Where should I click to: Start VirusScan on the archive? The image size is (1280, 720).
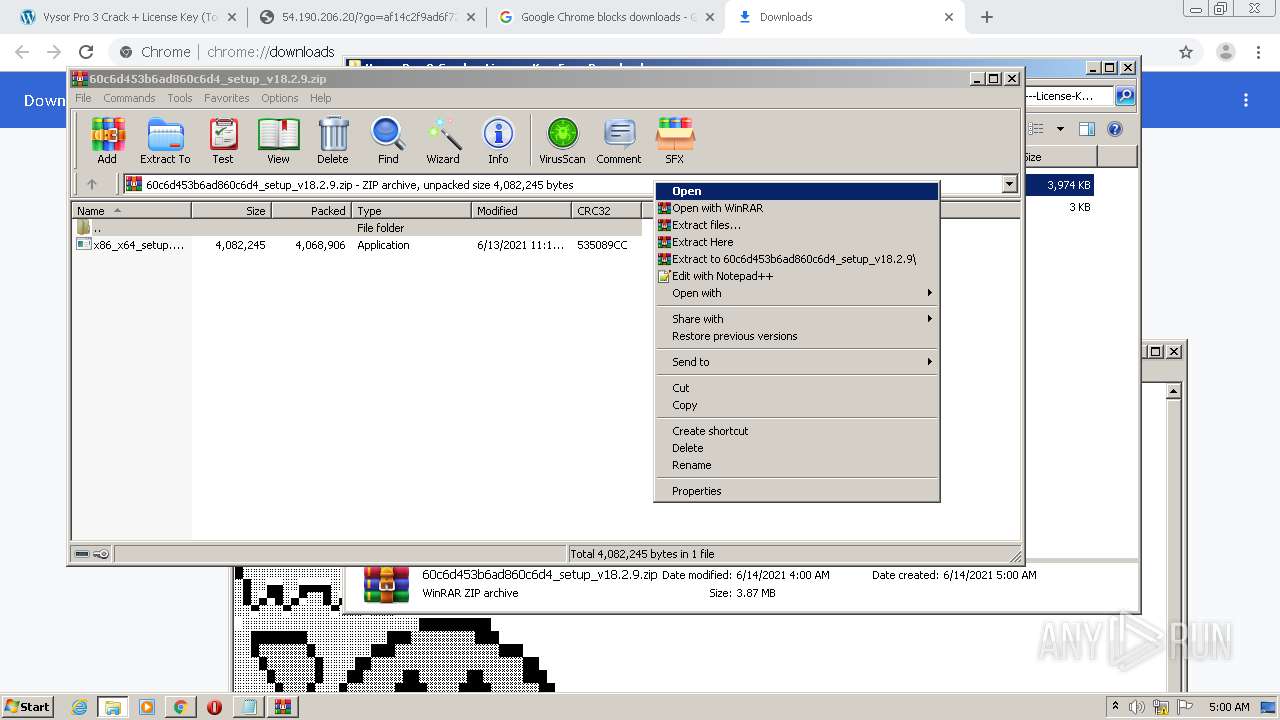[x=562, y=141]
